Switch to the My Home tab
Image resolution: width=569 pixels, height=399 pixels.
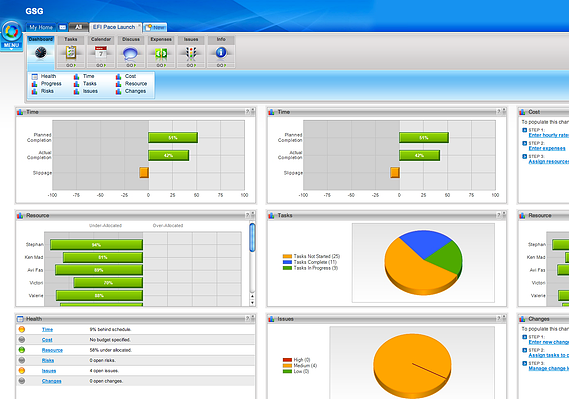(41, 27)
